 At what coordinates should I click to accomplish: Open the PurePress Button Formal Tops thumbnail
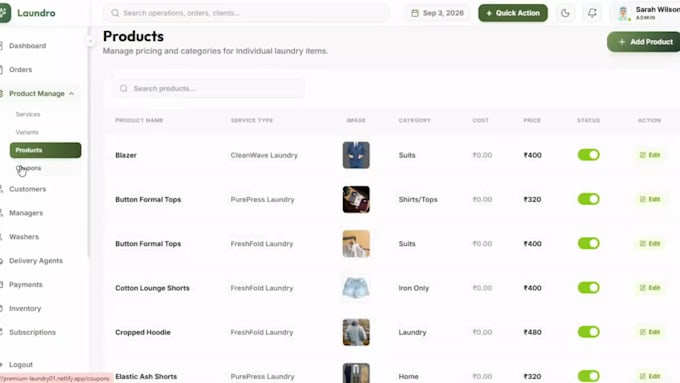(356, 199)
